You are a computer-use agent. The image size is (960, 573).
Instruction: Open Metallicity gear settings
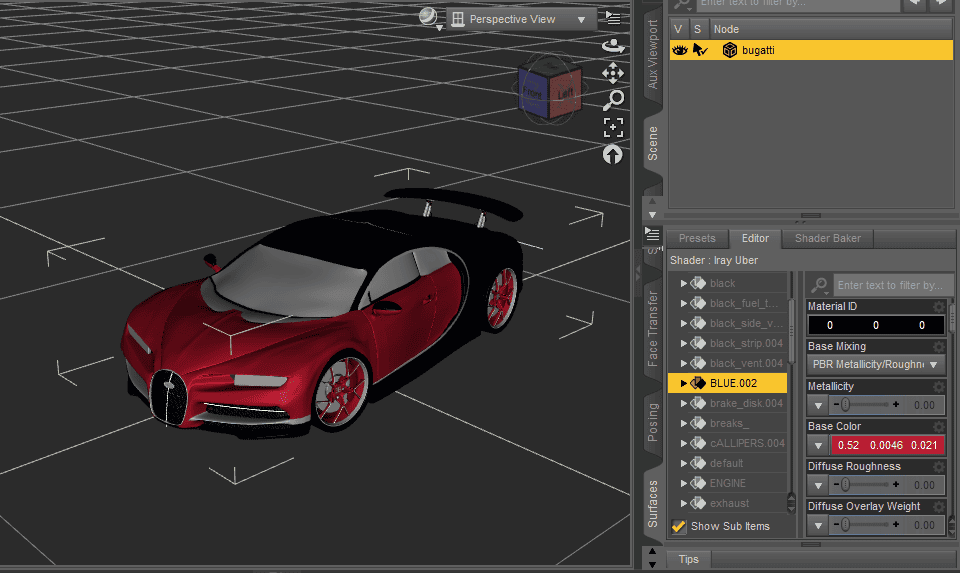939,386
